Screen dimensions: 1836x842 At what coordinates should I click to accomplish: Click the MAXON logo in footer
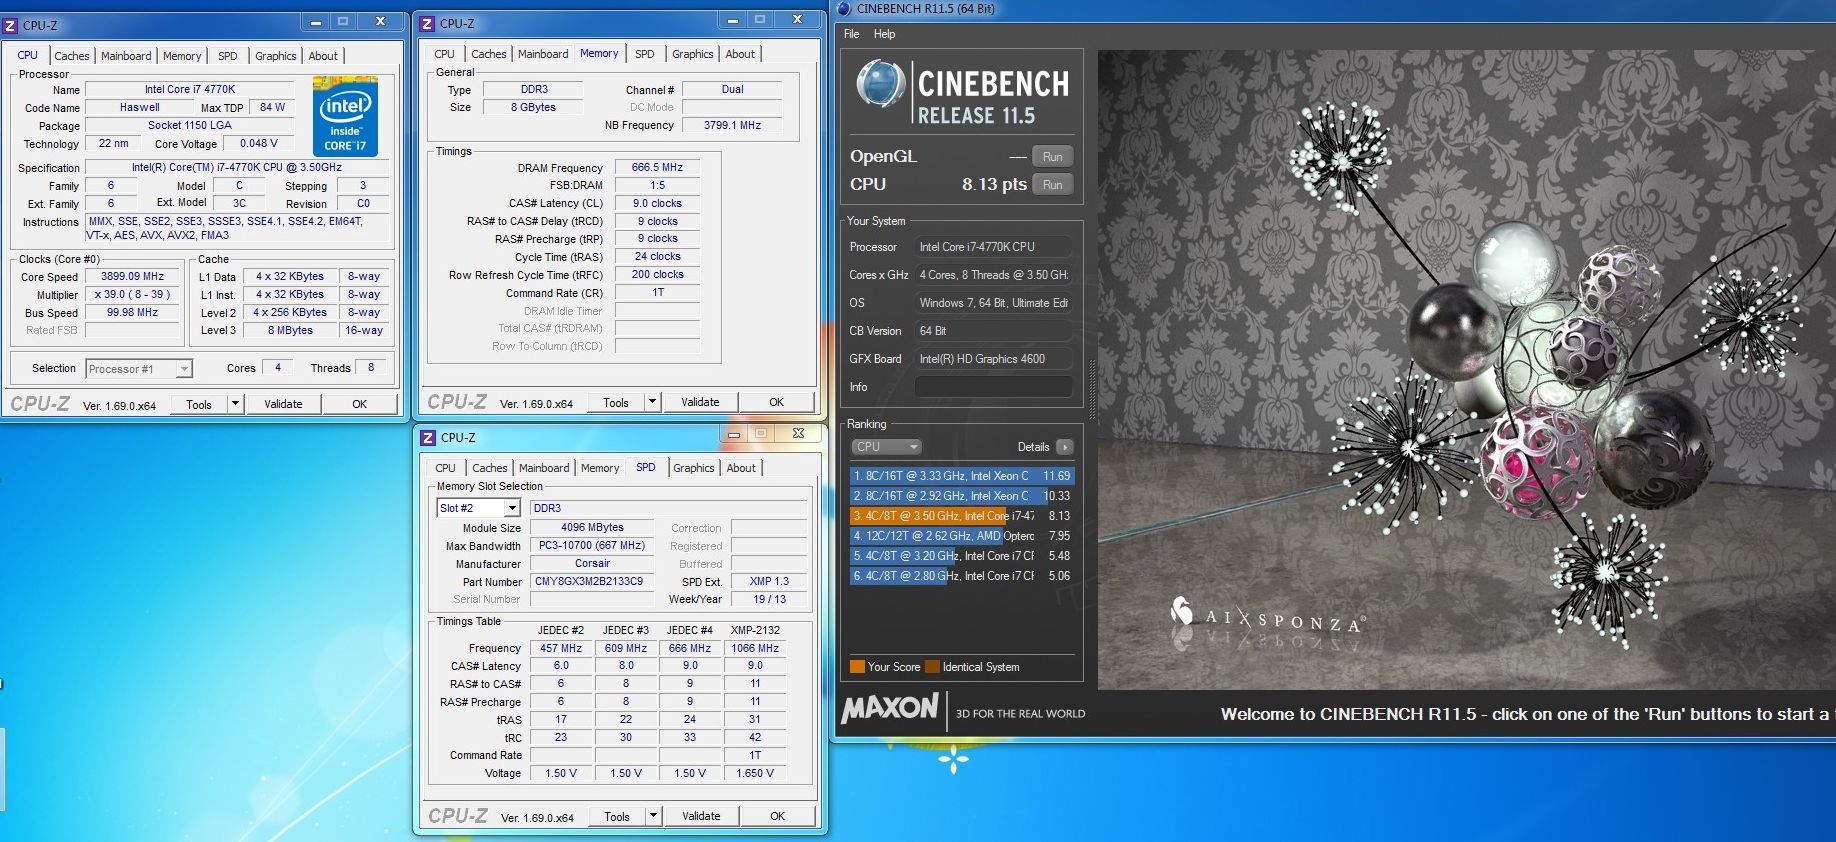tap(889, 709)
